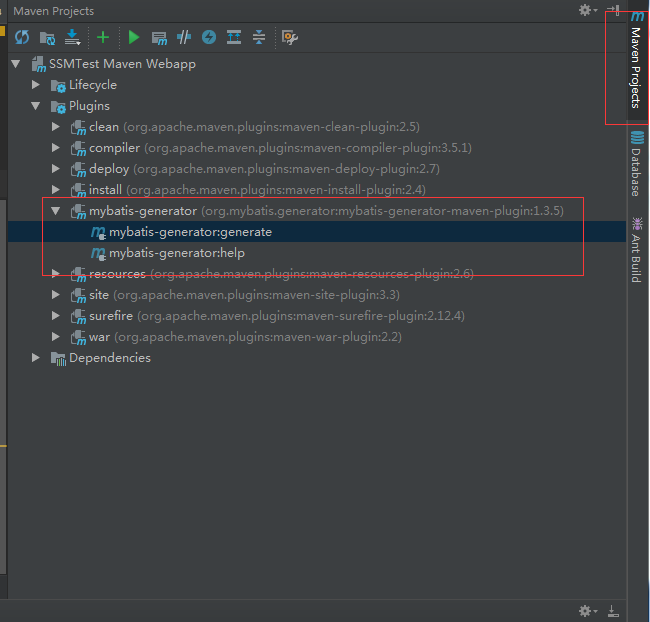Click the Dependencies folder library icon

58,359
